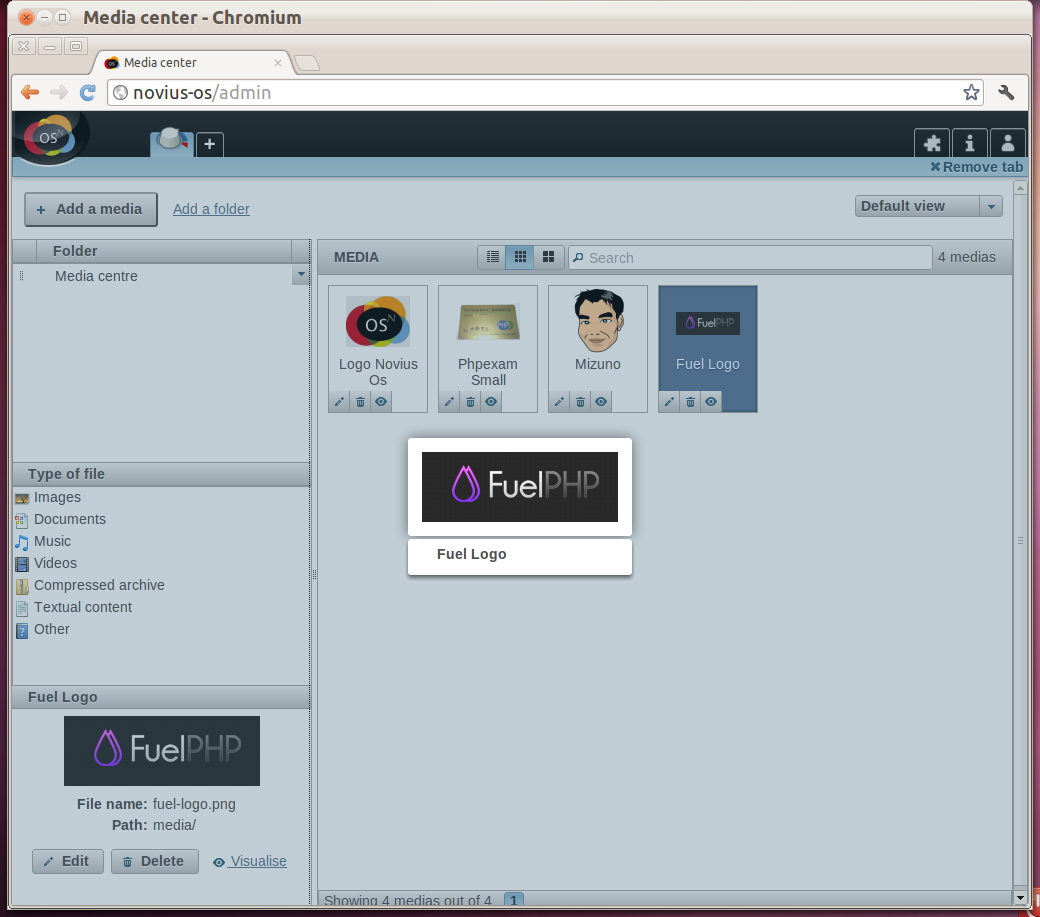Expand the Default view arrow button
The image size is (1040, 917).
tap(991, 206)
